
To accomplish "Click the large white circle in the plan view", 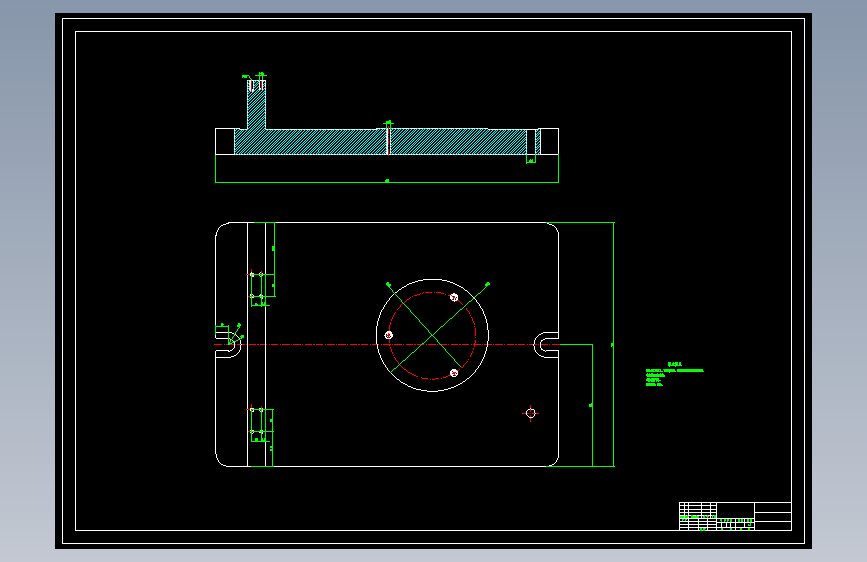I will 432,335.
